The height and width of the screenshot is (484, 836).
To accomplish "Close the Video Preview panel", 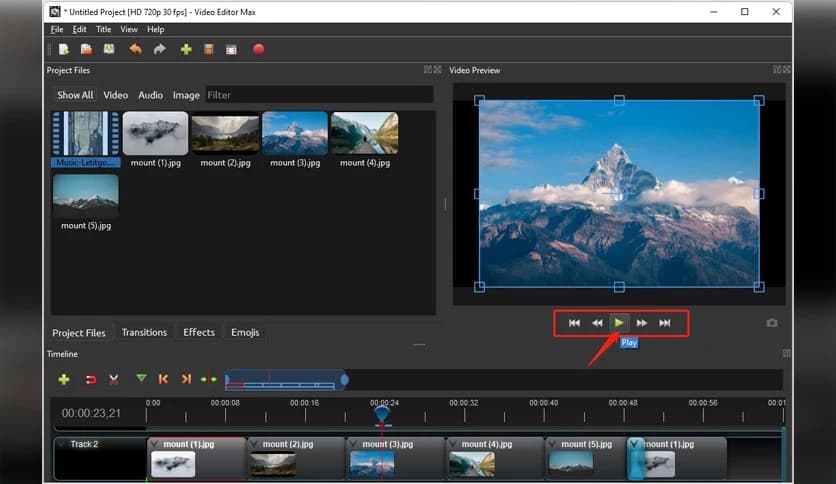I will tap(787, 70).
